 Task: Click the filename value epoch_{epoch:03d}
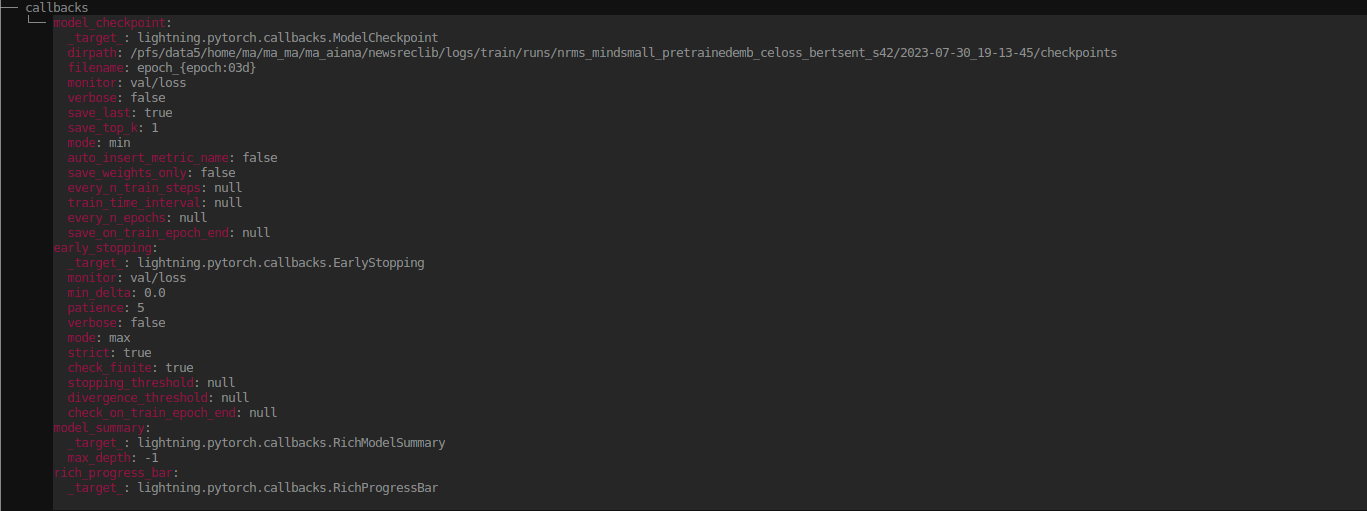coord(189,68)
